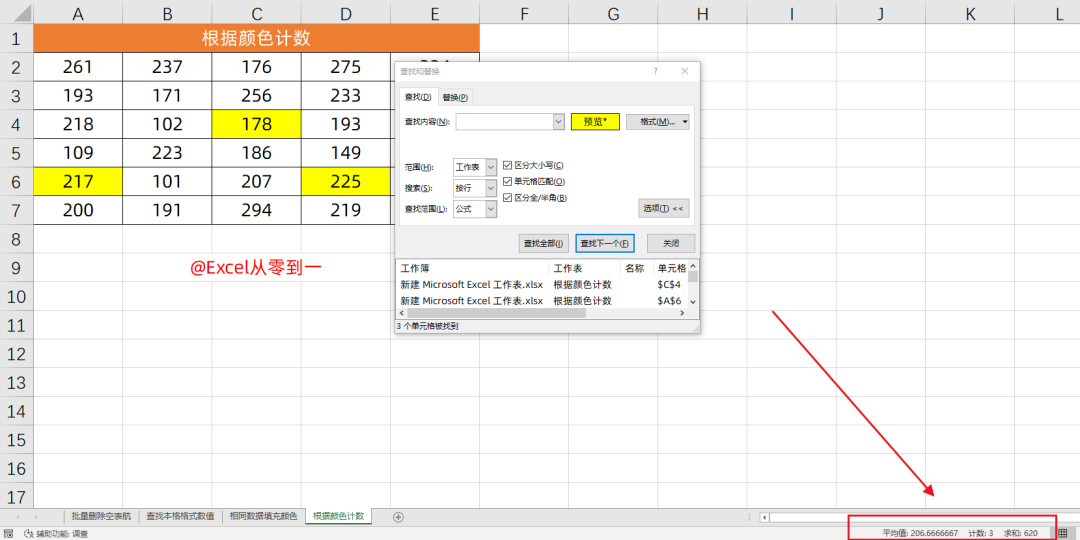The width and height of the screenshot is (1080, 540).
Task: Click the 名称 column header in results
Action: 637,268
